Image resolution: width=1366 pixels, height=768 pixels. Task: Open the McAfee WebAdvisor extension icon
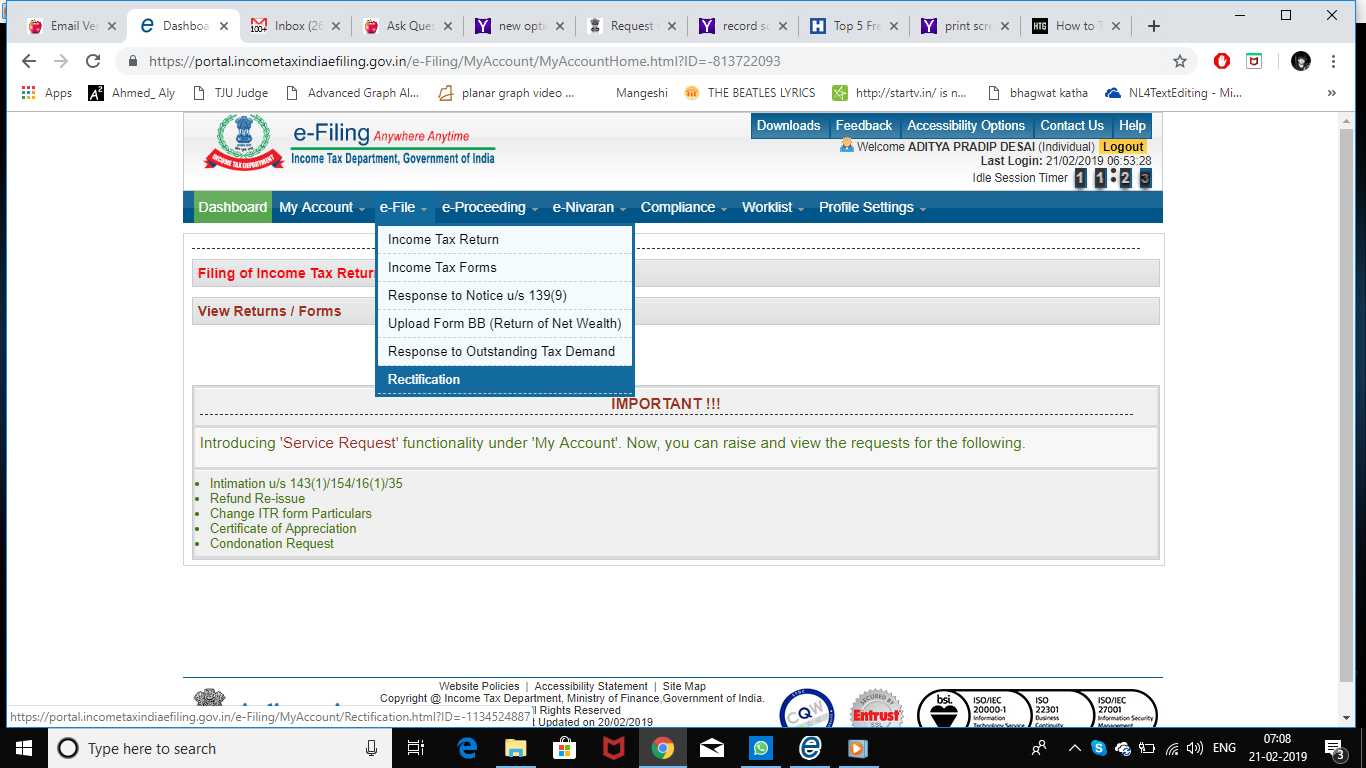coord(1254,61)
